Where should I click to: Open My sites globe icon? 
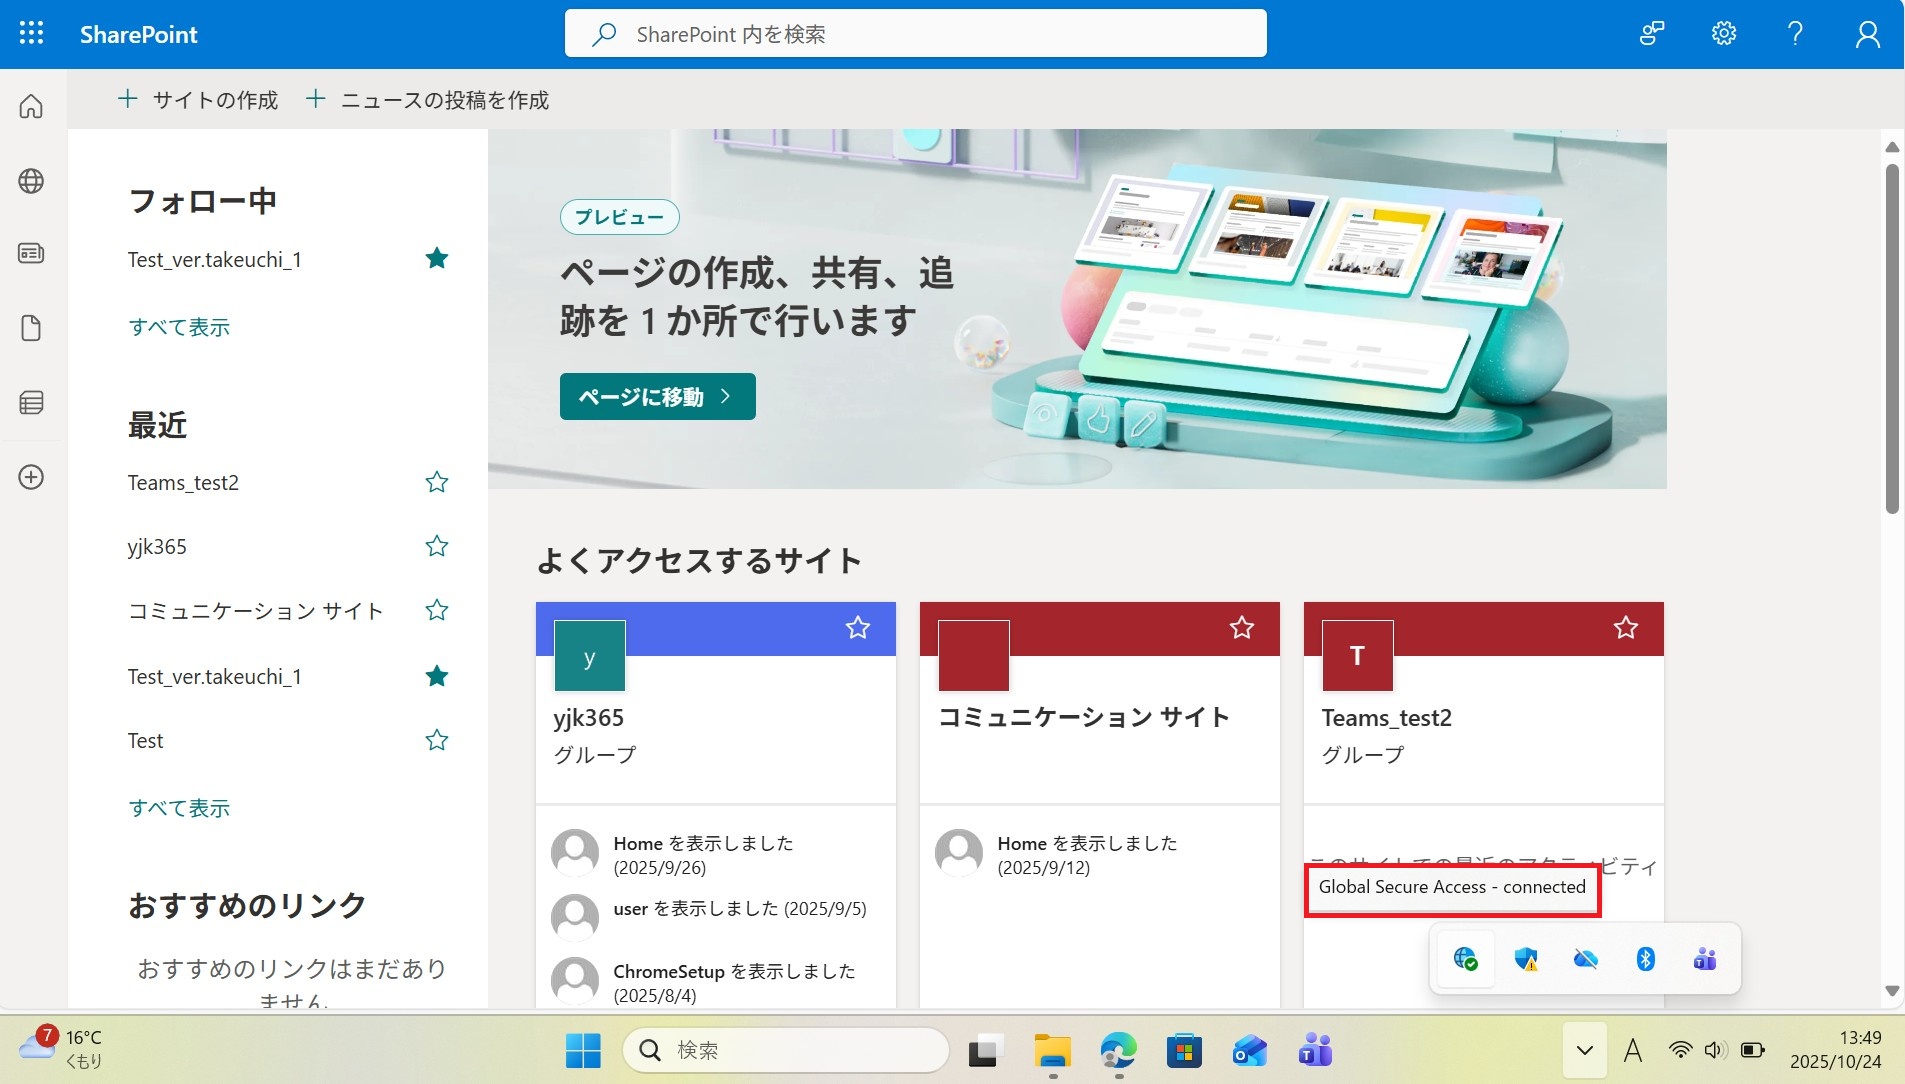tap(31, 181)
